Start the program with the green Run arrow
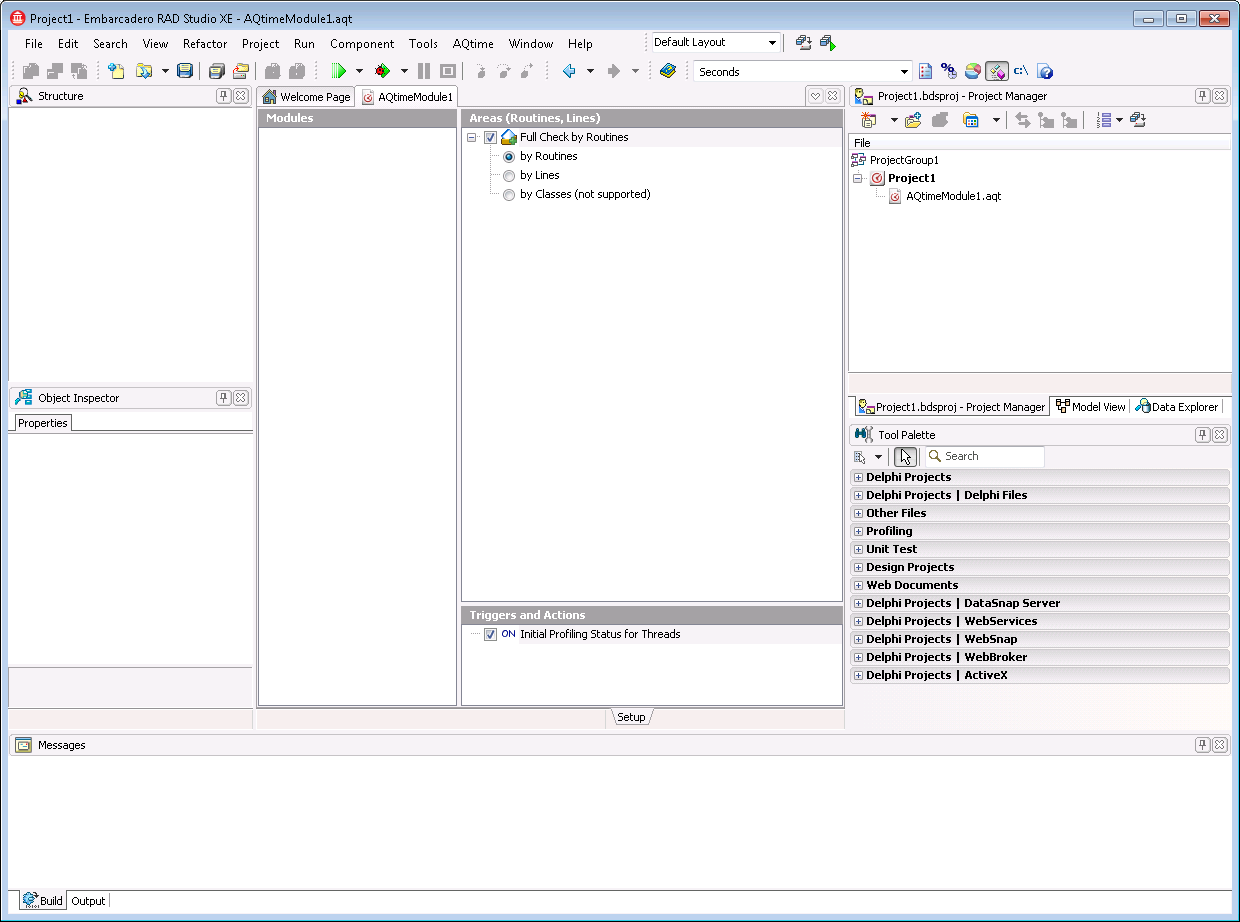The image size is (1240, 922). 339,71
